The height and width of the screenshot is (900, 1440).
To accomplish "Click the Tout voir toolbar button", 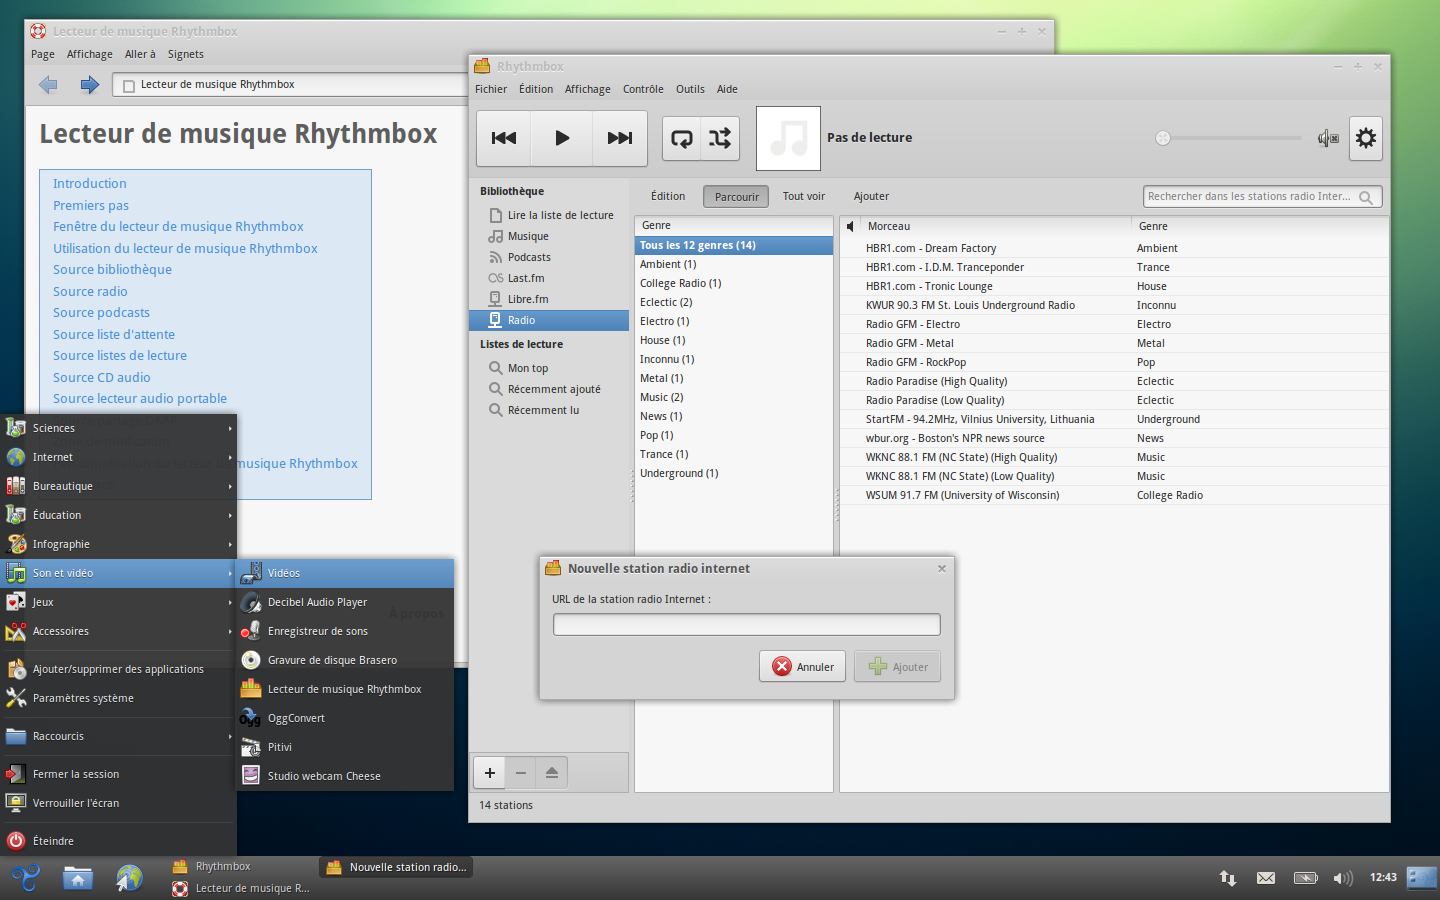I will (804, 197).
